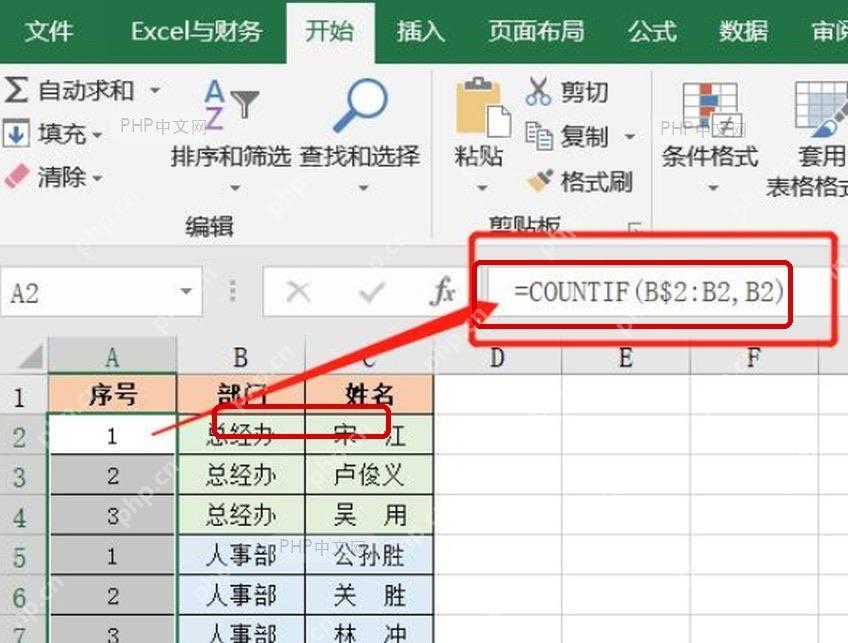Open the 文件 (File) tab

click(49, 30)
